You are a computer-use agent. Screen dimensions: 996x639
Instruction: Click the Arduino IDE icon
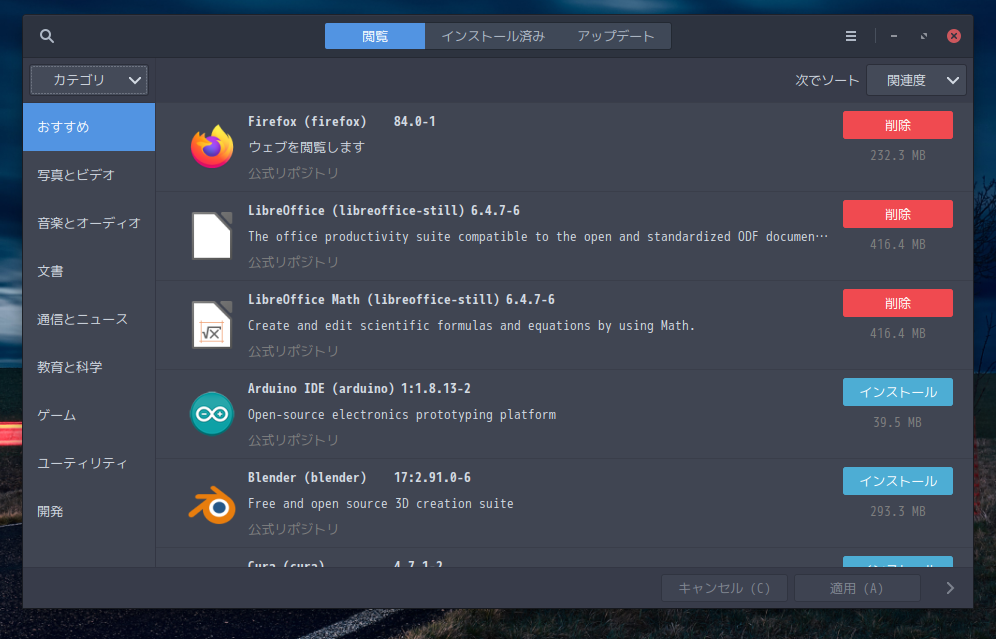click(x=212, y=414)
